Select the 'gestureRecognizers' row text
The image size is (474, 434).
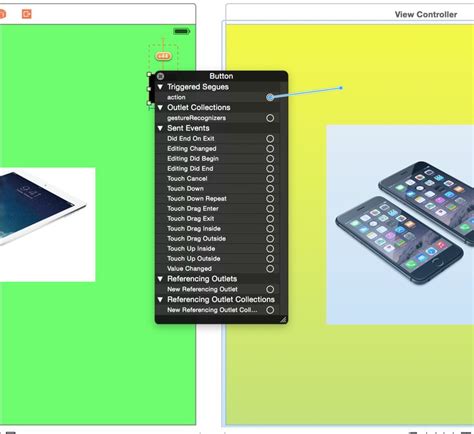pos(196,118)
